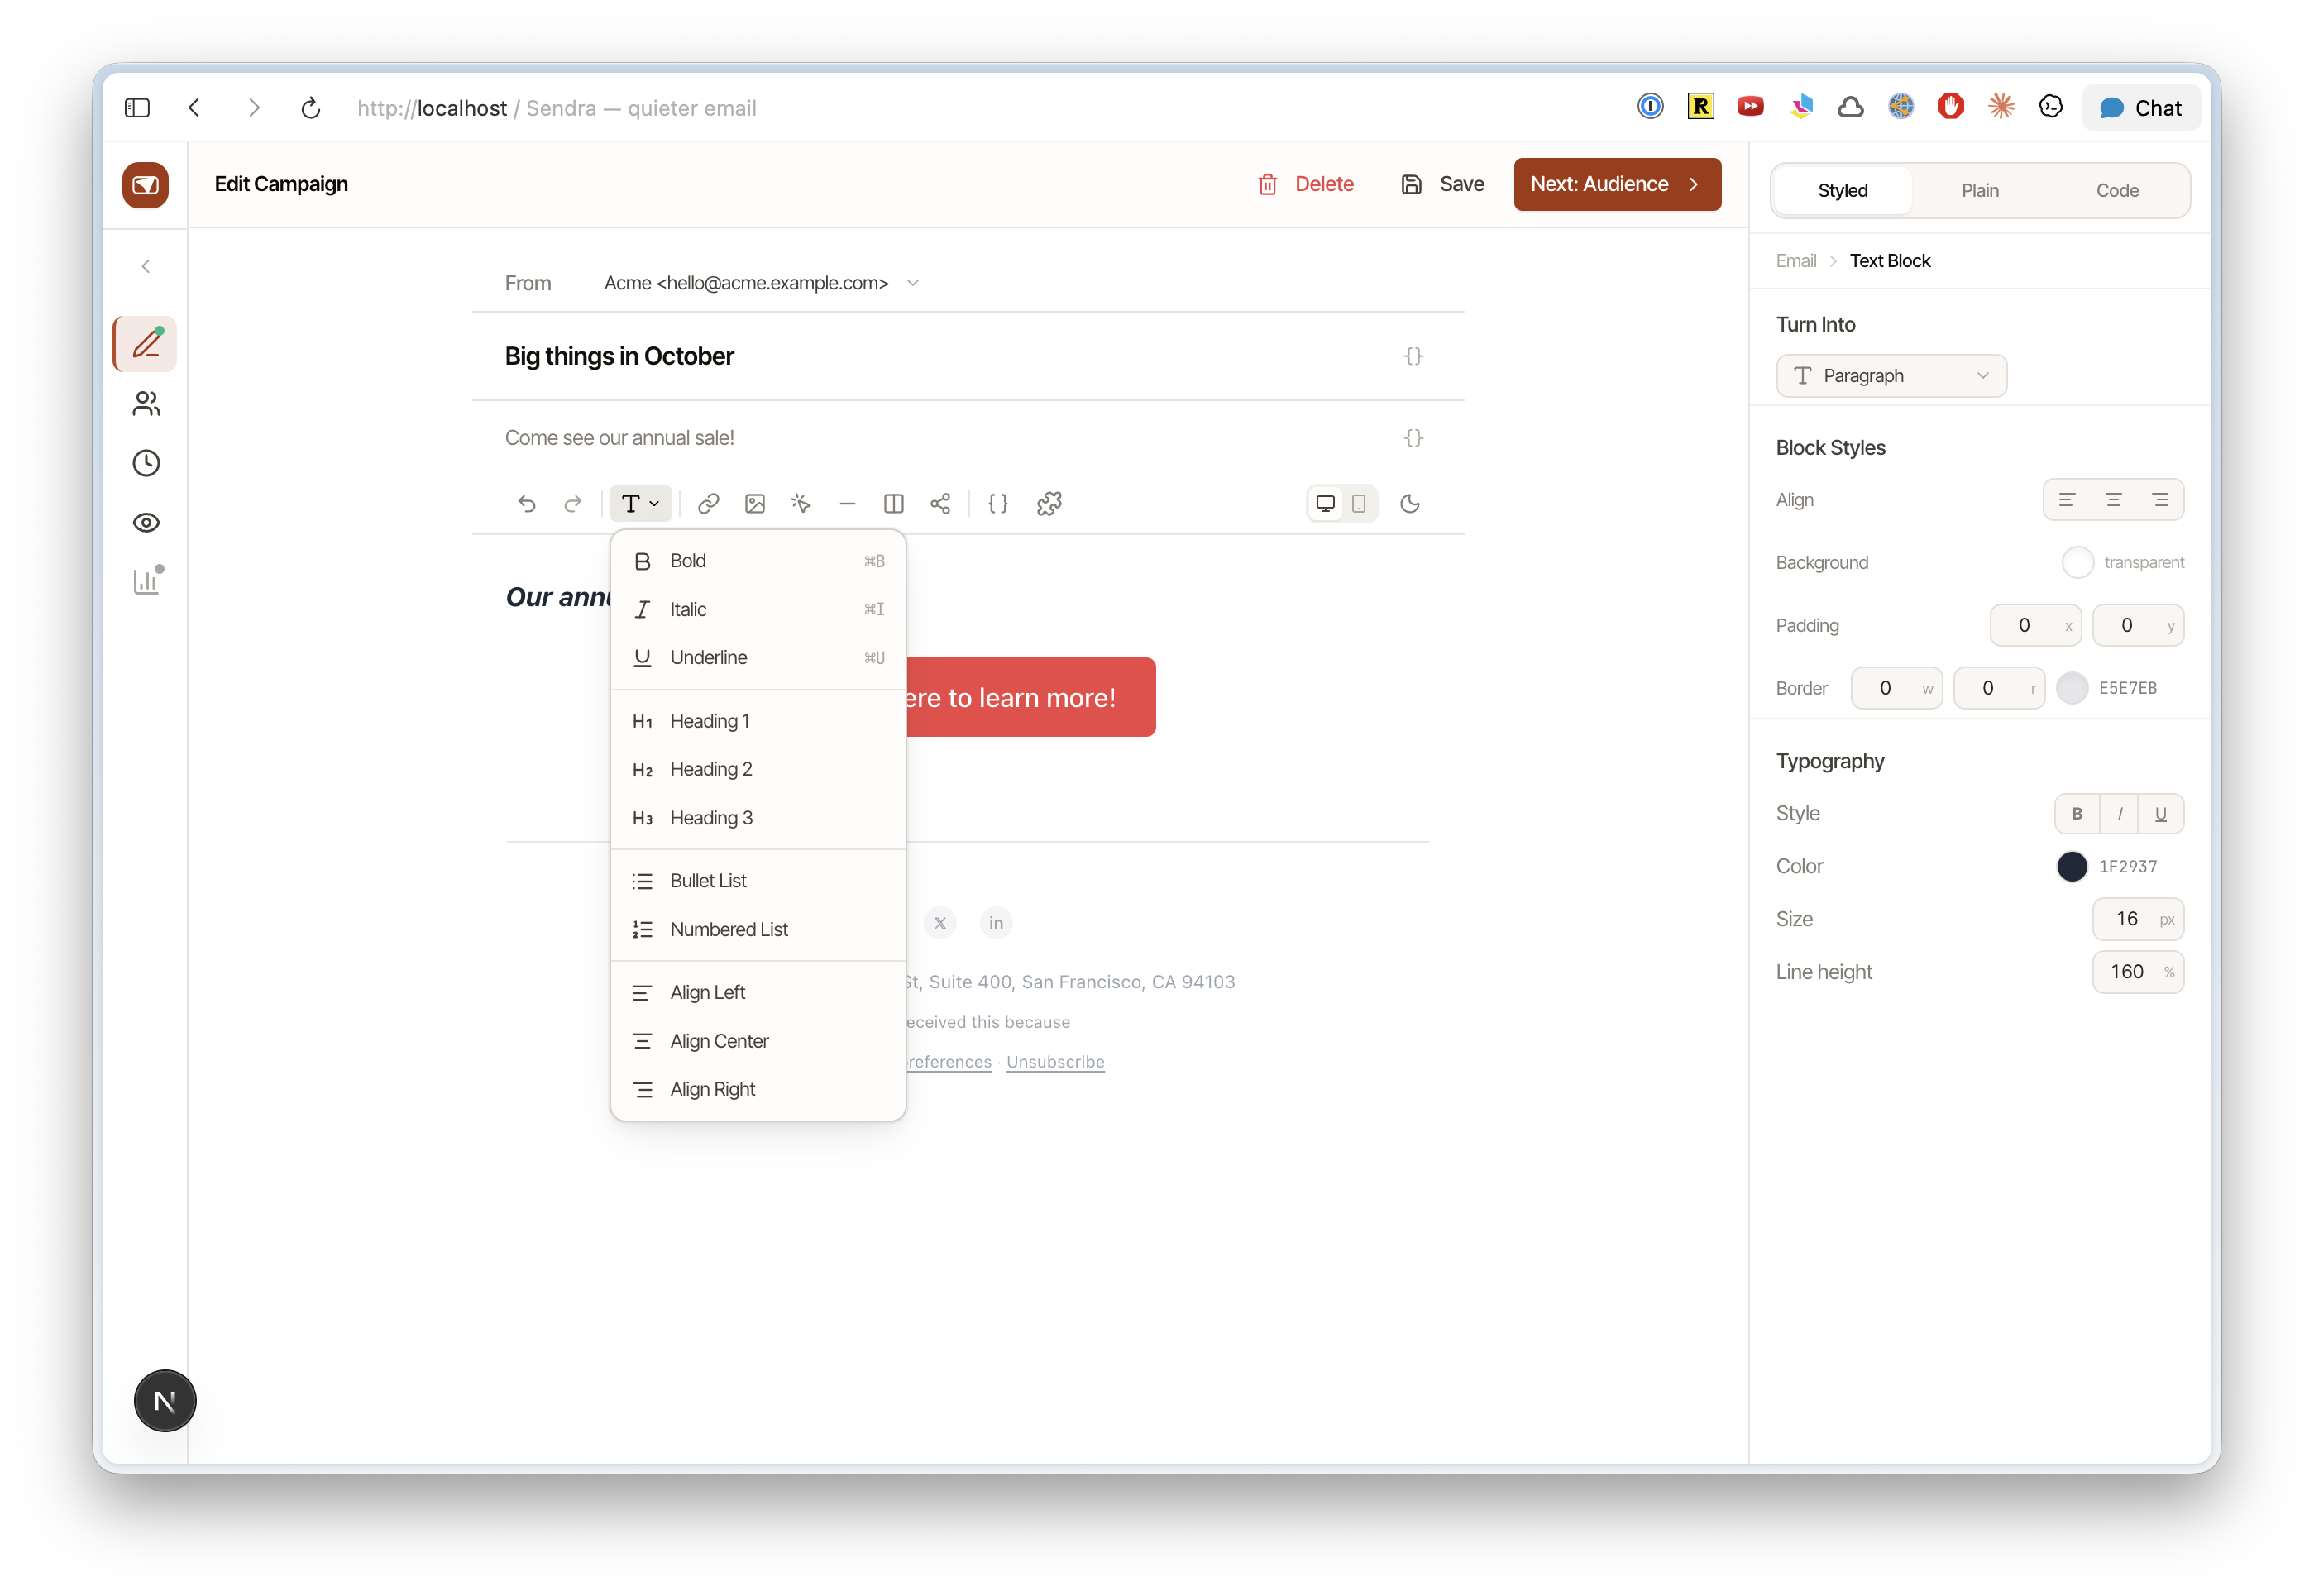
Task: Open the border color swatch E5E7EB
Action: pos(2072,688)
